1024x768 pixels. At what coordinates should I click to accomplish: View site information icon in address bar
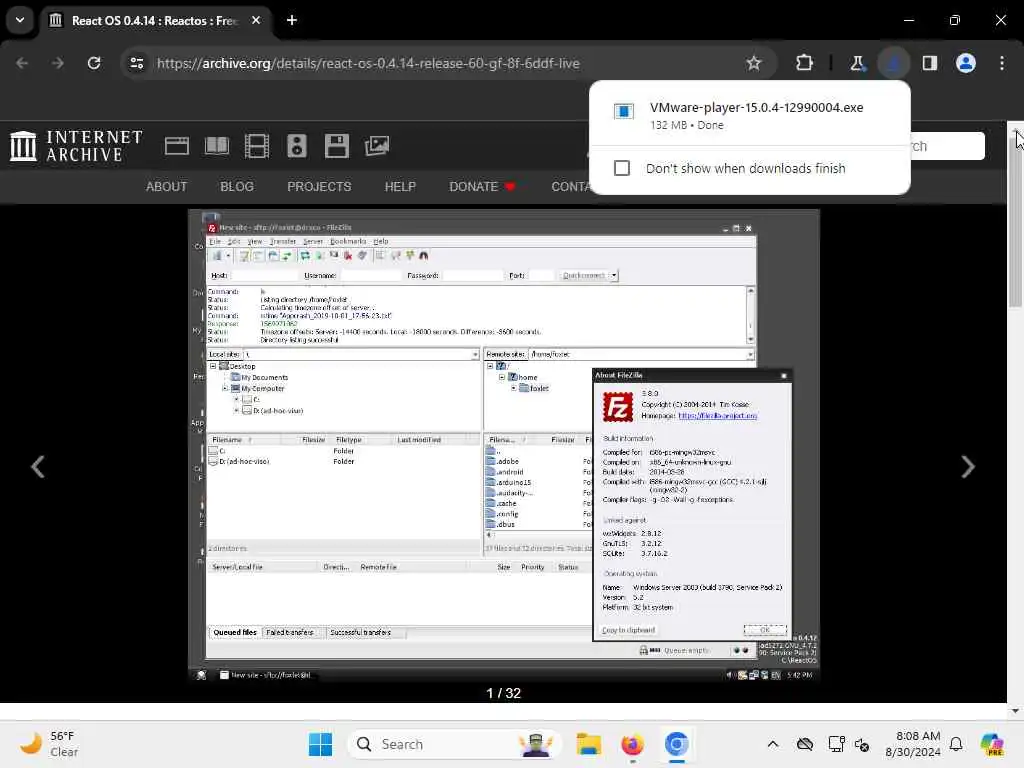[136, 63]
